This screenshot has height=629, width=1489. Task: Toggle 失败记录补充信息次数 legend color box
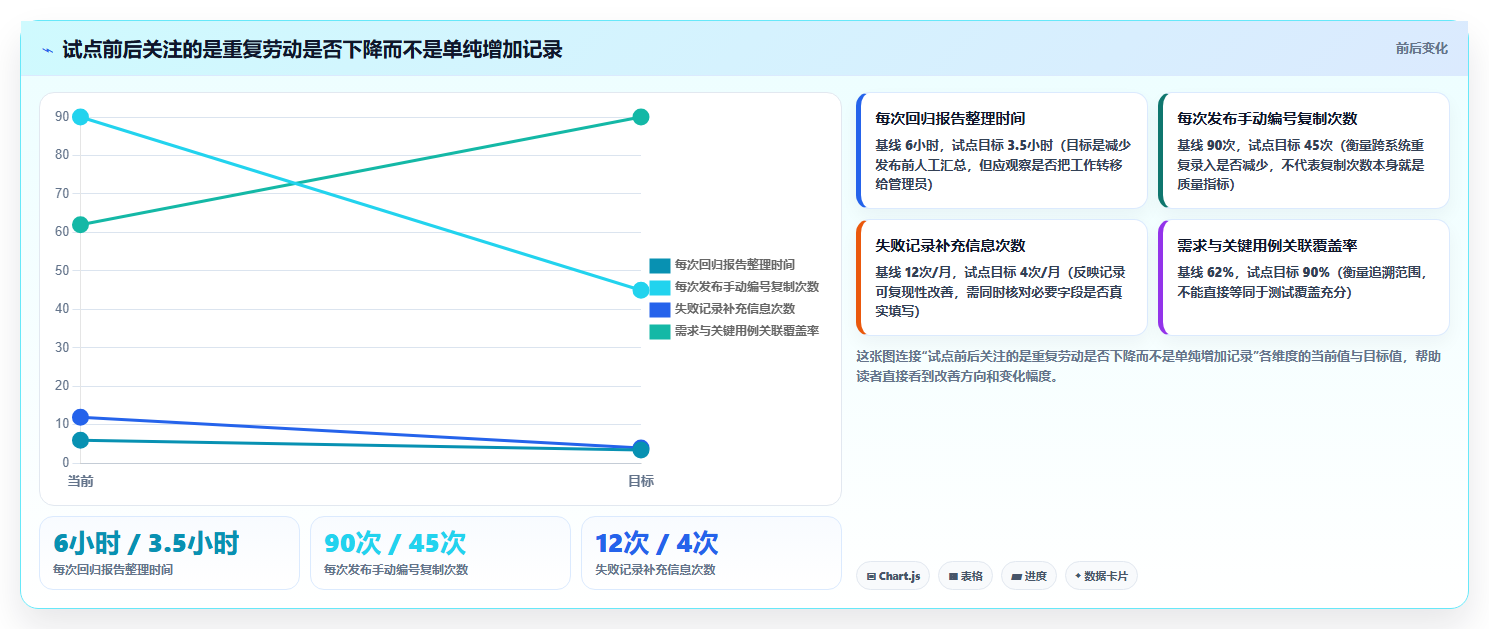[660, 309]
